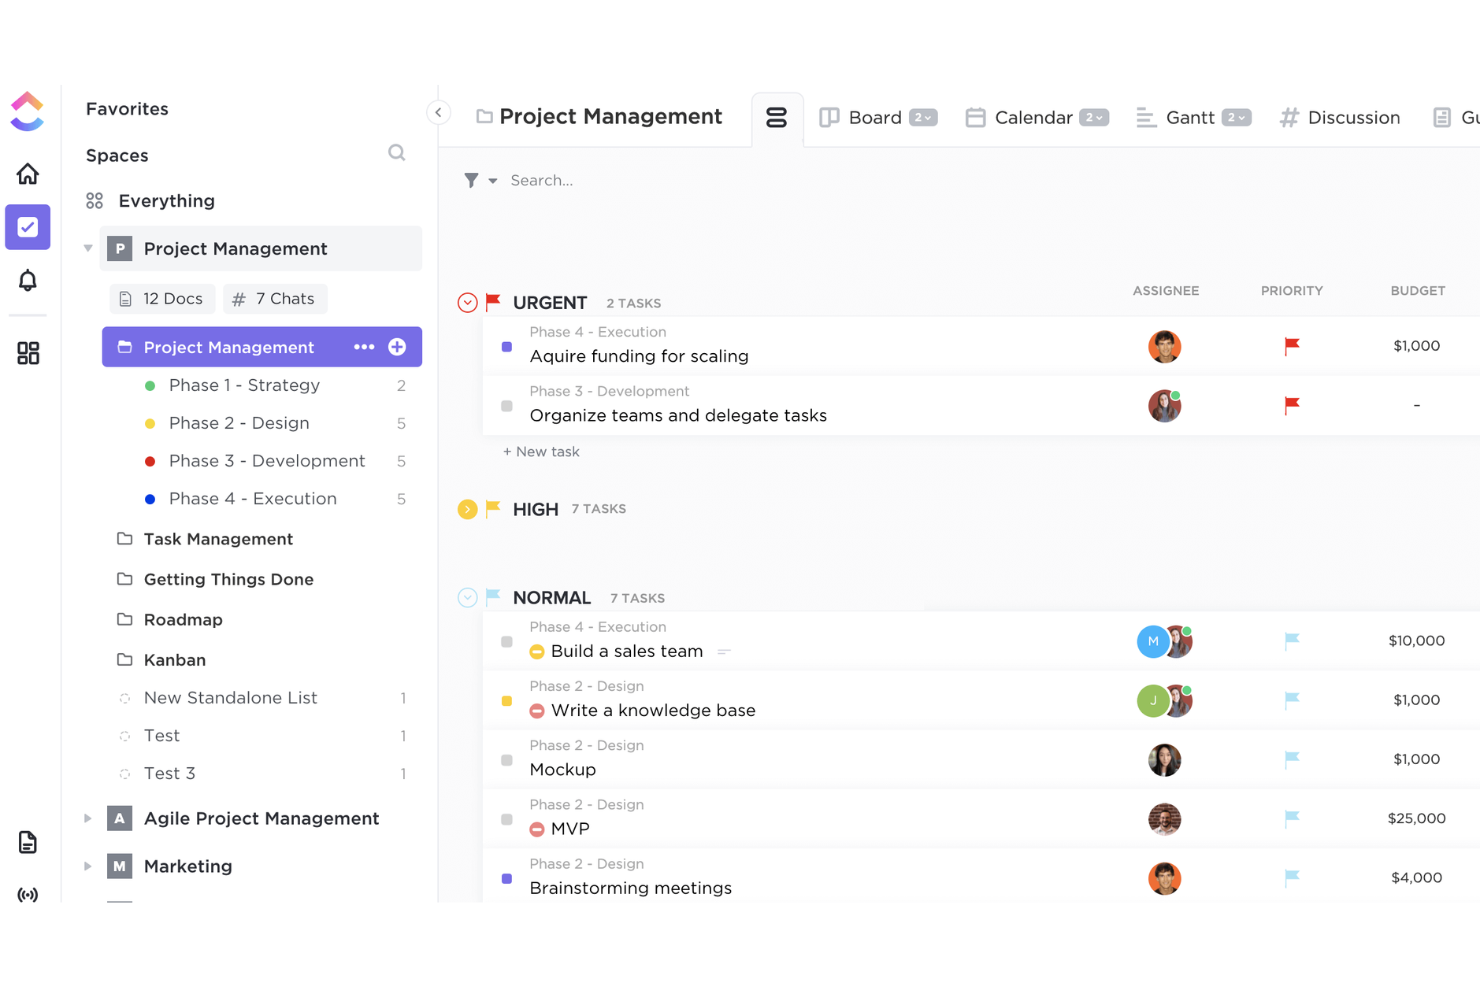This screenshot has height=987, width=1480.
Task: Open the Home icon in the left rail
Action: tap(27, 172)
